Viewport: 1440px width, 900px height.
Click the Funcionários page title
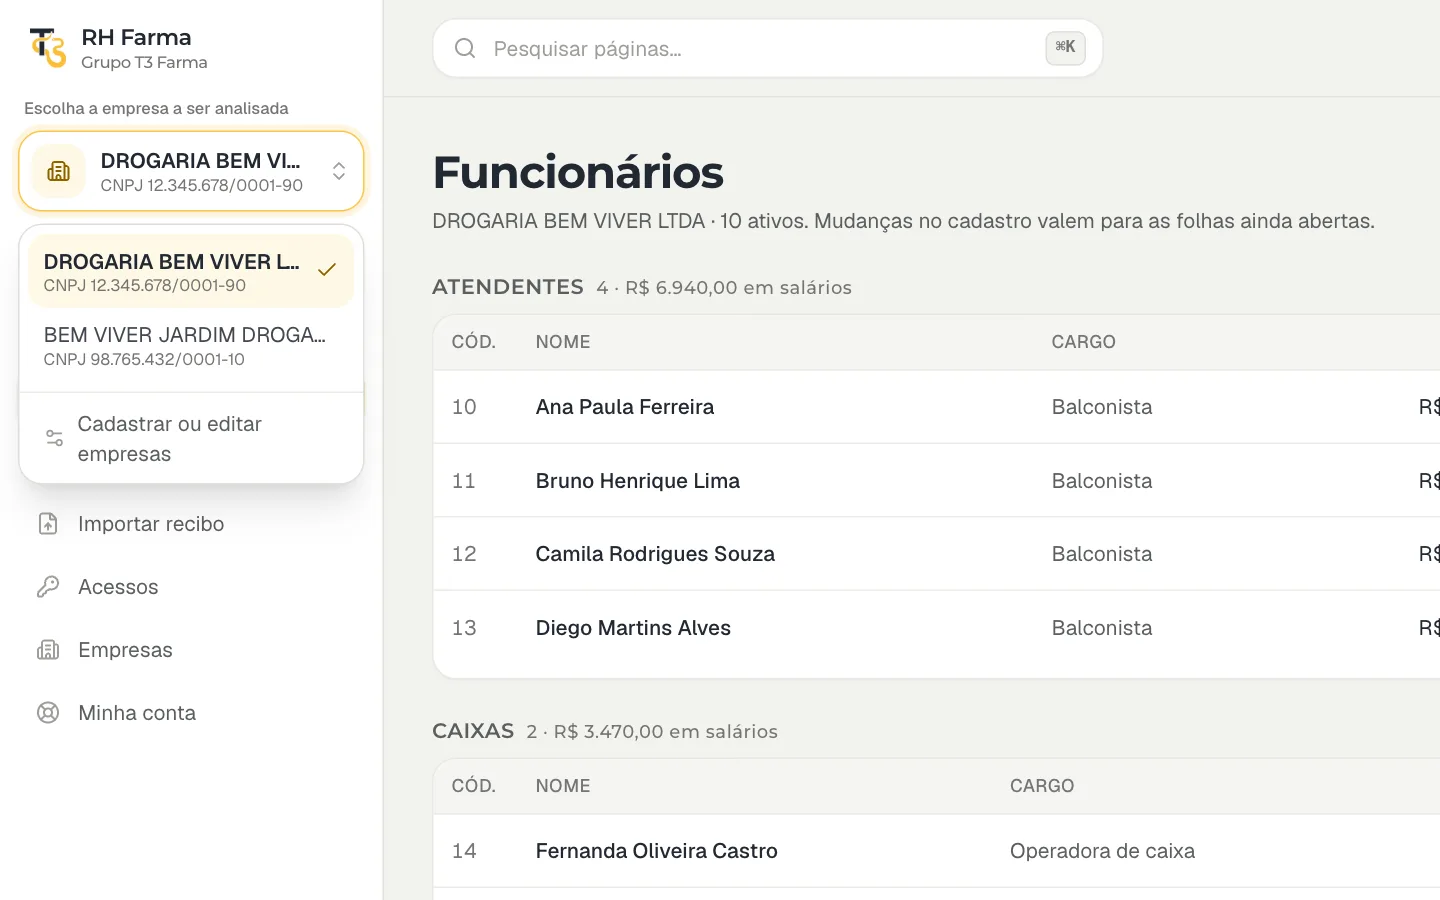click(578, 172)
